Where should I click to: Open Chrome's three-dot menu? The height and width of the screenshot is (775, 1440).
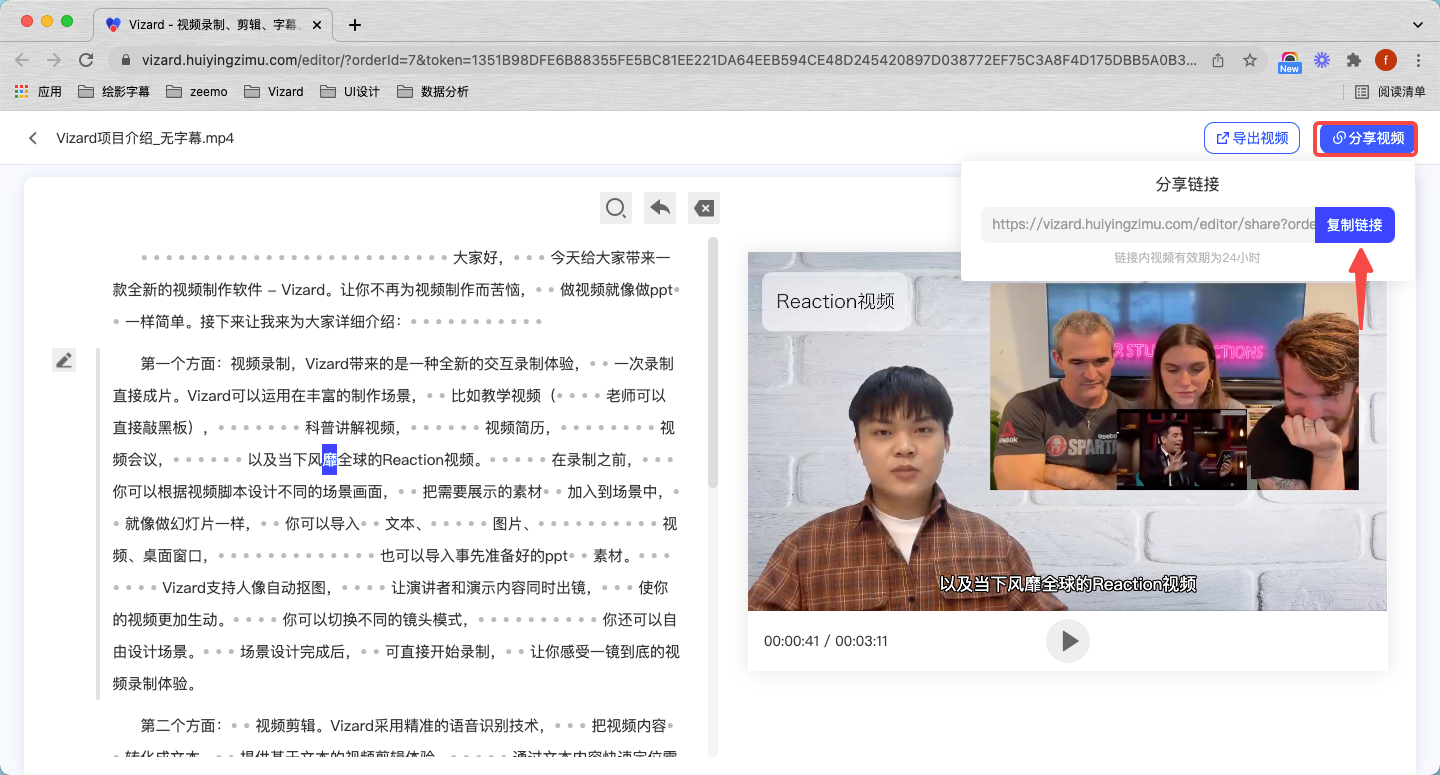pos(1419,60)
